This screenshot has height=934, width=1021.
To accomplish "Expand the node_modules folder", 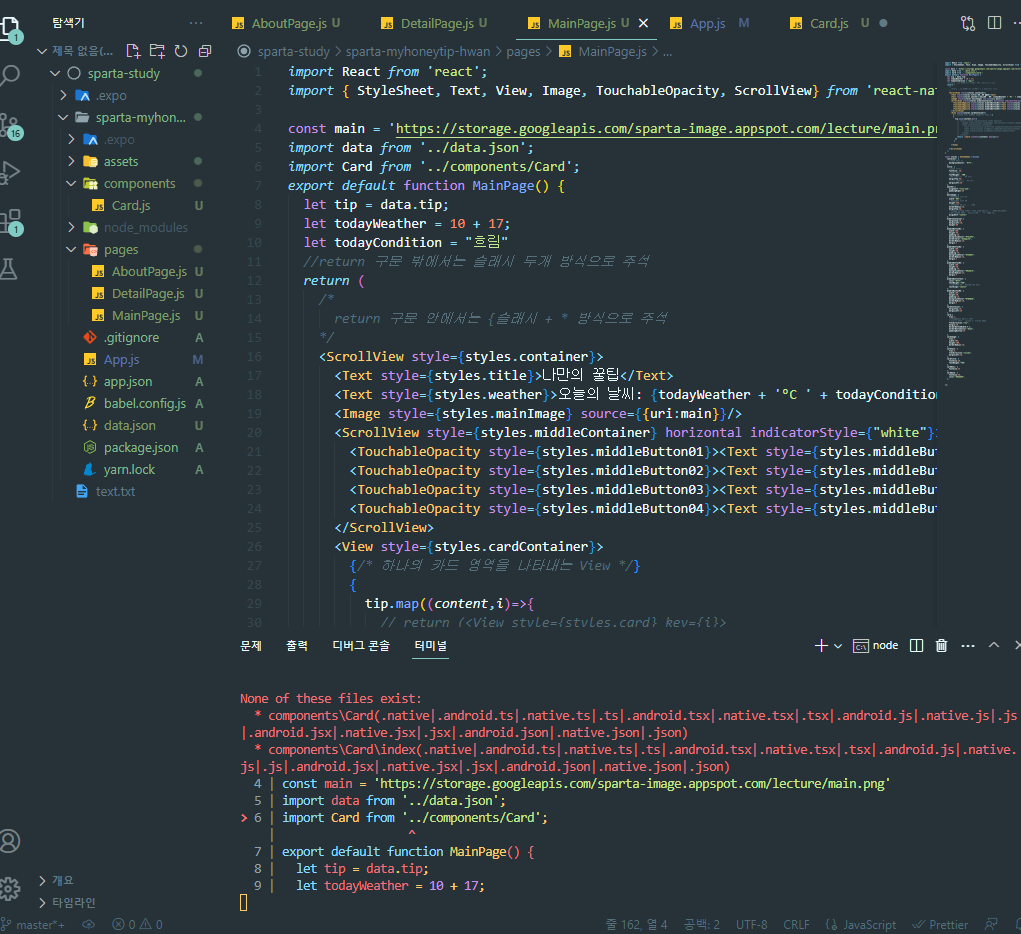I will coord(145,227).
